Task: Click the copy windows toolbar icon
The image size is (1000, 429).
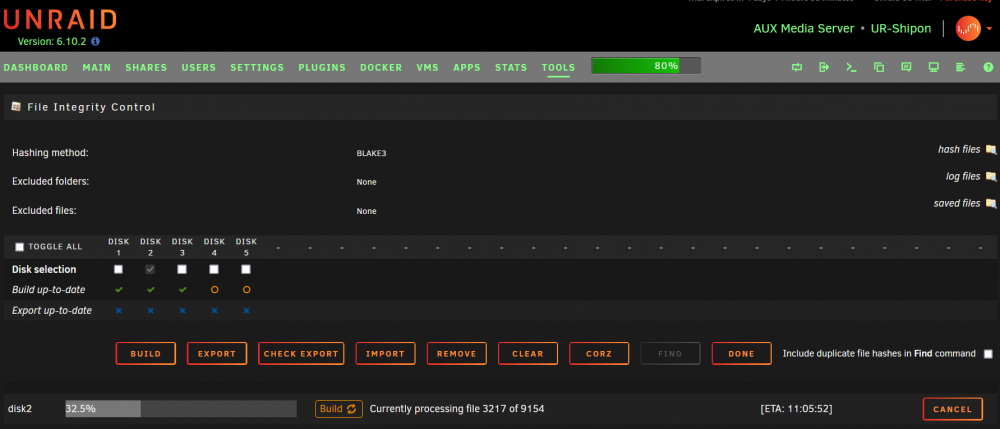Action: [x=879, y=67]
